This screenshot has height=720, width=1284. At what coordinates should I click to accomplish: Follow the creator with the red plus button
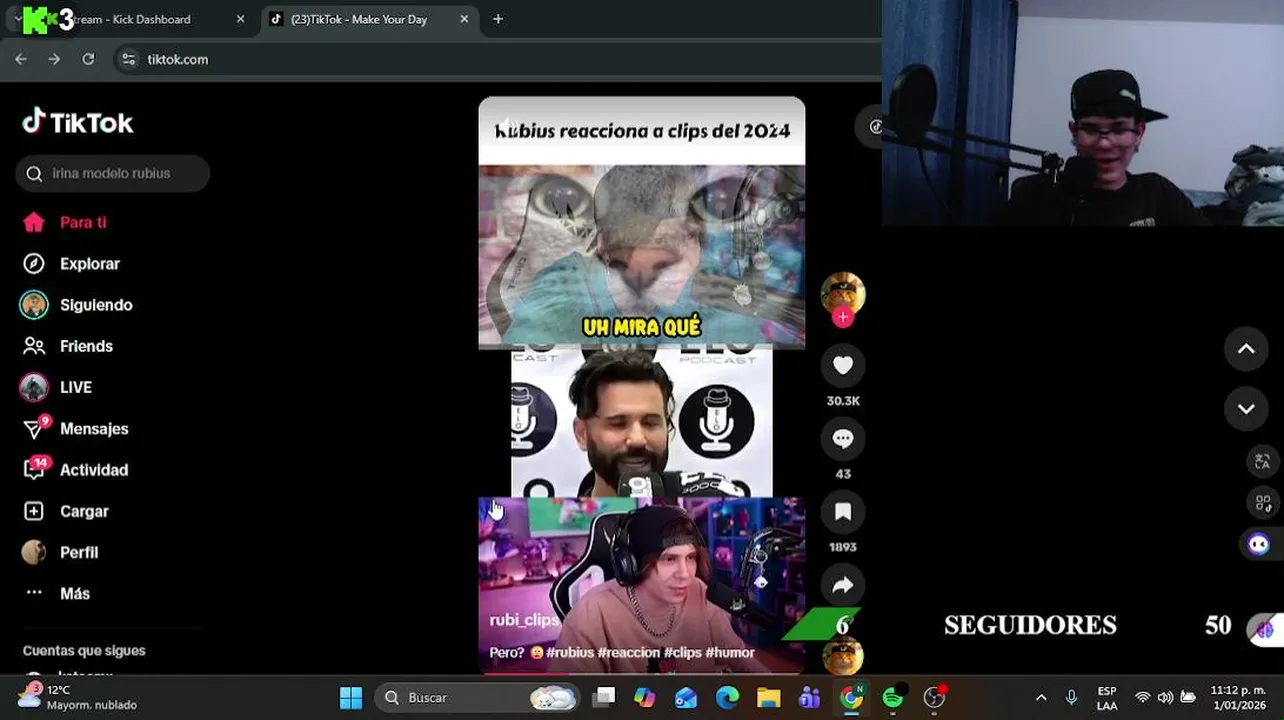(x=843, y=317)
